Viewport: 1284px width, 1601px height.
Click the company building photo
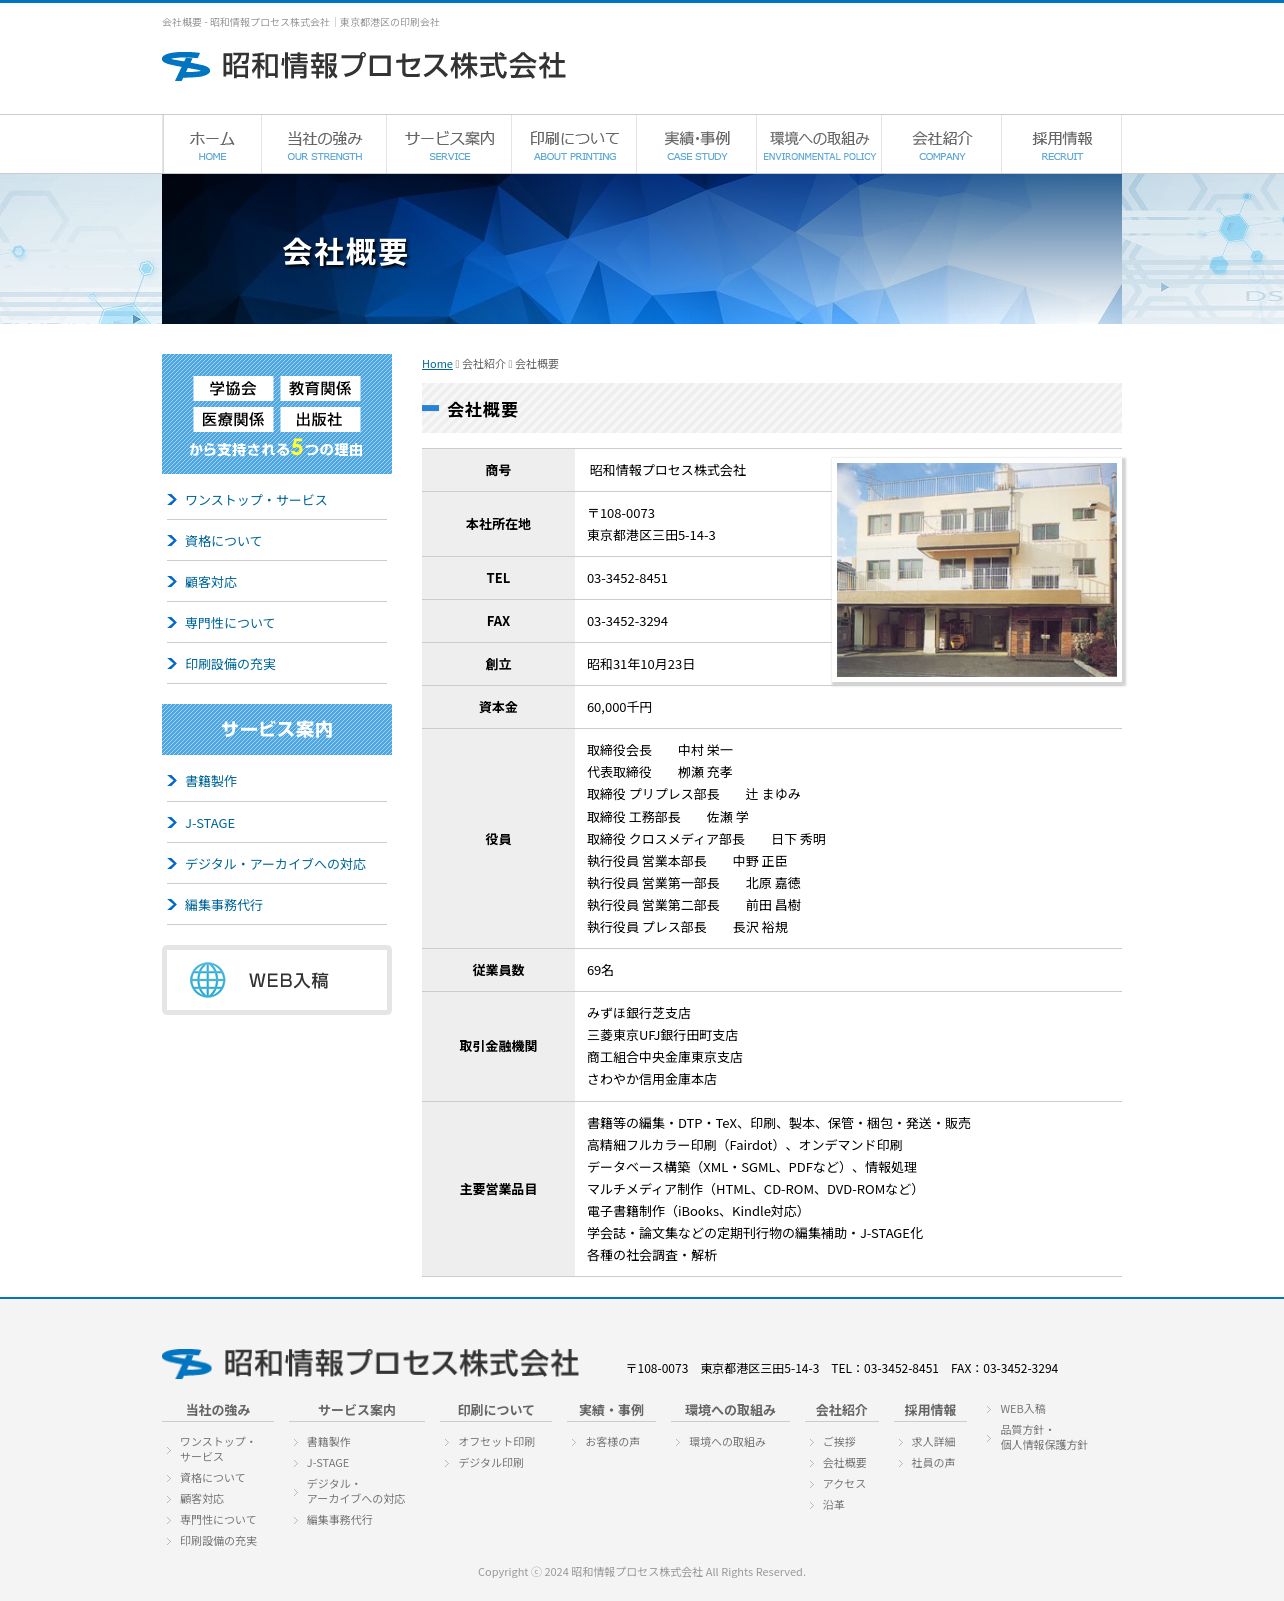tap(977, 570)
